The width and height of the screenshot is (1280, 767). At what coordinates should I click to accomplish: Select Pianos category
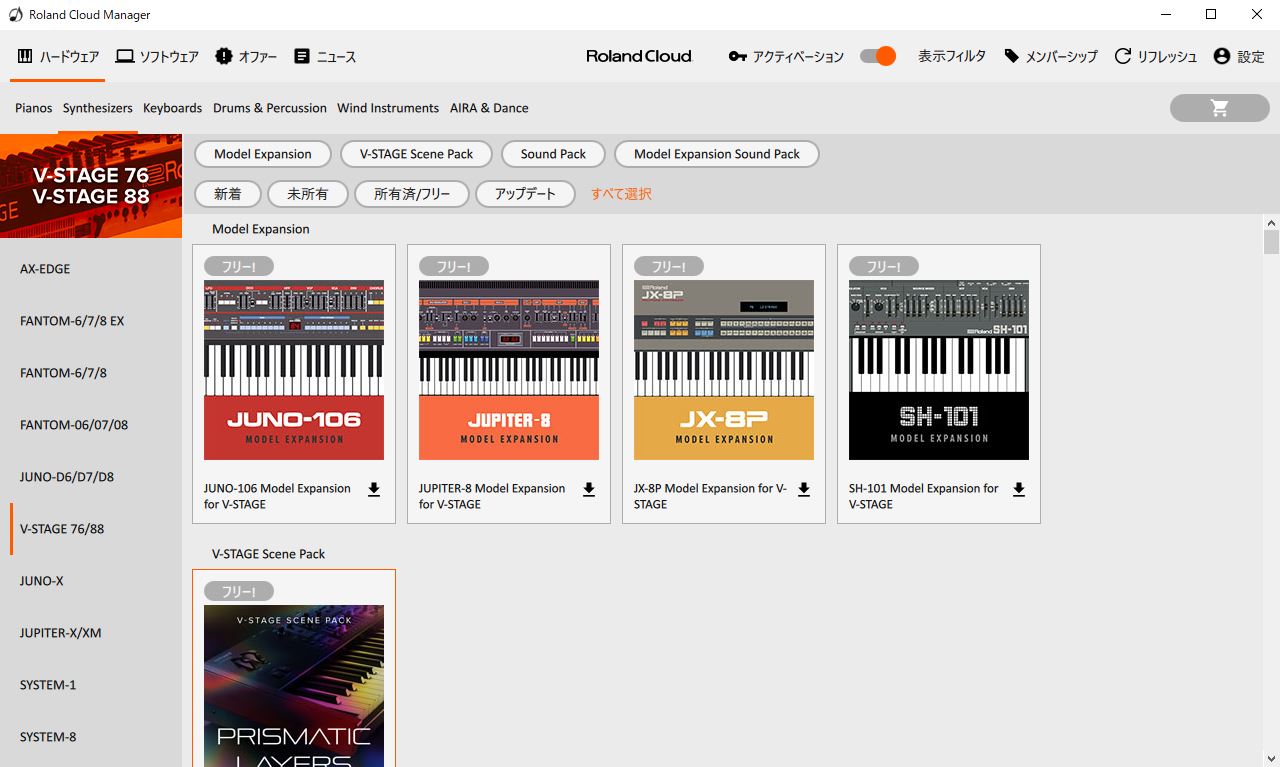33,108
